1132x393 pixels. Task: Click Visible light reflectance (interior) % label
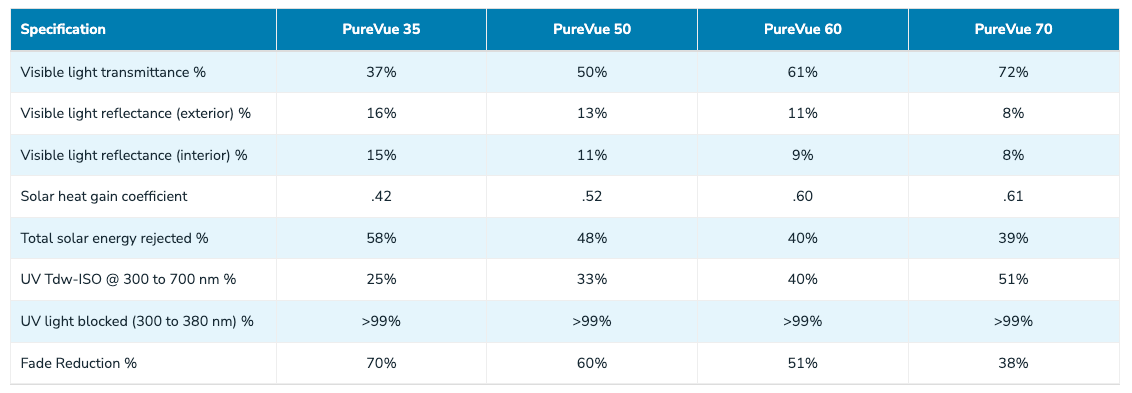[134, 155]
